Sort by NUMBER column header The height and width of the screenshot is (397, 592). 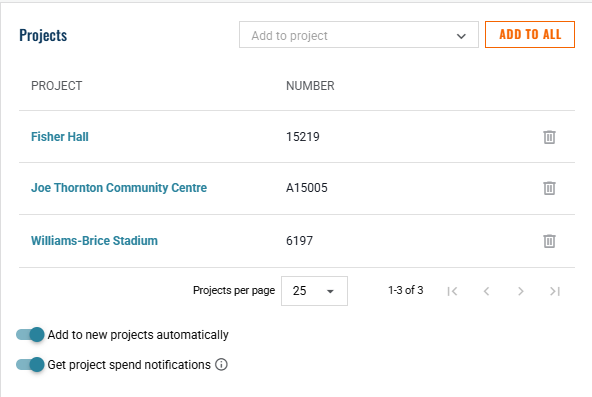tap(310, 86)
